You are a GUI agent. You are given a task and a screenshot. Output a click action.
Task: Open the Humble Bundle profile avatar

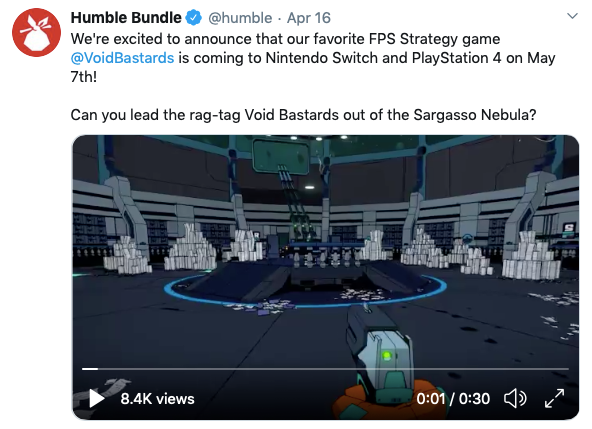tap(36, 32)
